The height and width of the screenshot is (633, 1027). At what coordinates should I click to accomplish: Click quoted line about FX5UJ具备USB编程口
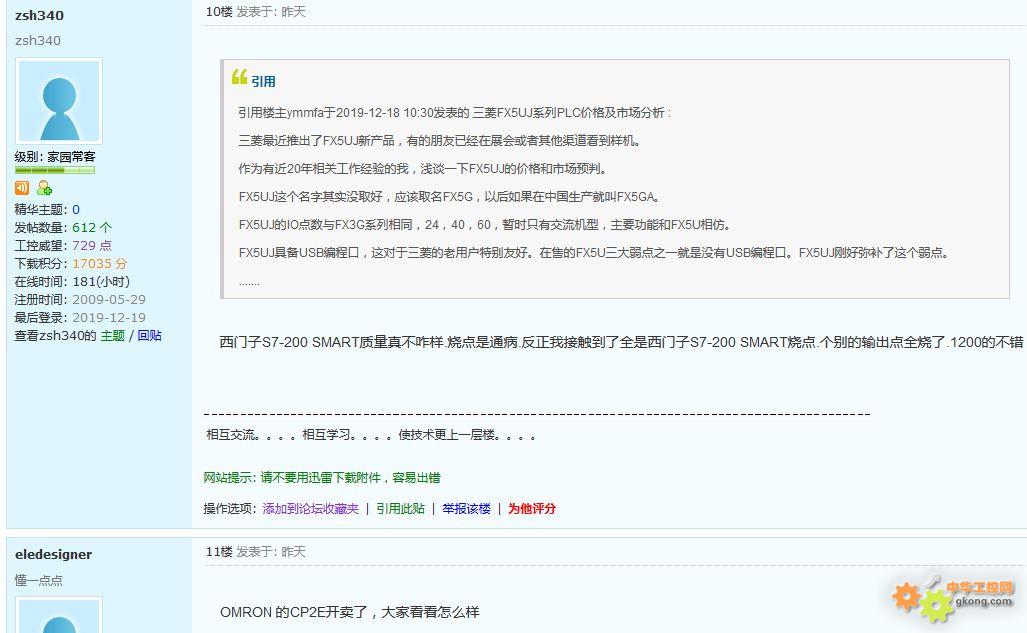point(593,252)
